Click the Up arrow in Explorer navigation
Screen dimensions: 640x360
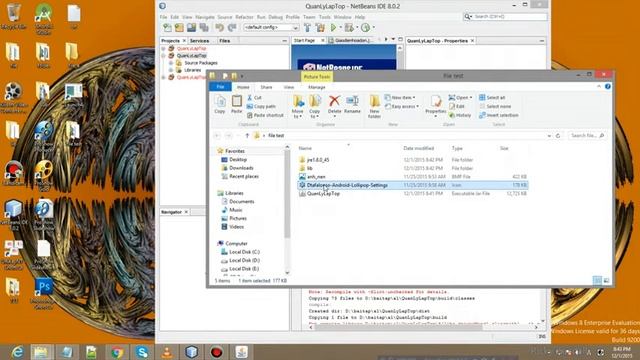pyautogui.click(x=247, y=136)
